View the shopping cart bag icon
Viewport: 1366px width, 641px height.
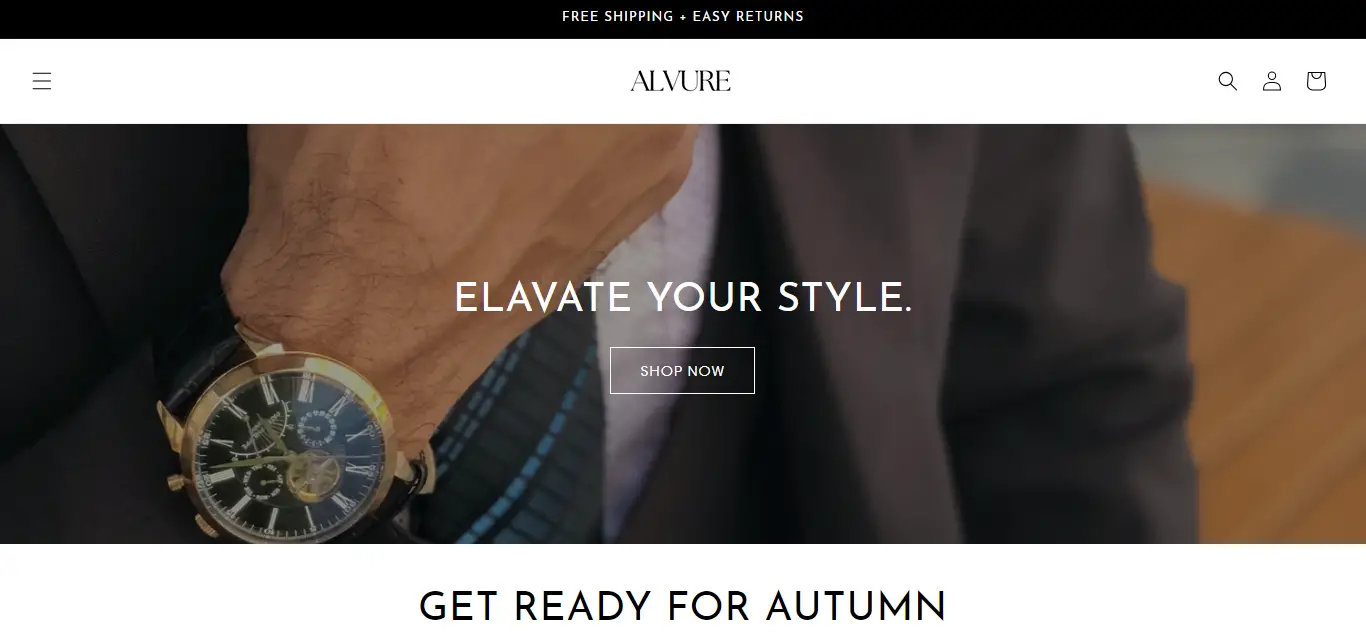click(1316, 81)
